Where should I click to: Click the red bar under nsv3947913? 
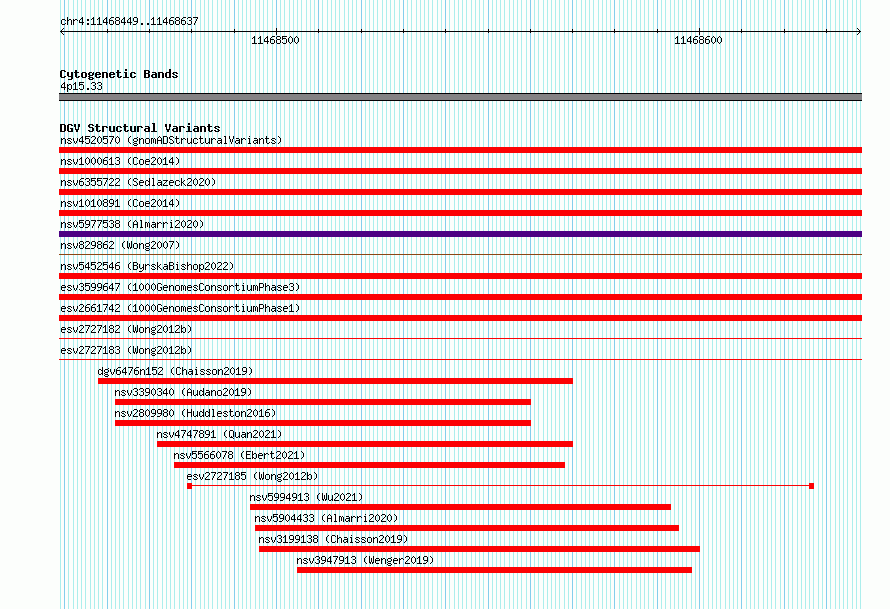click(494, 570)
